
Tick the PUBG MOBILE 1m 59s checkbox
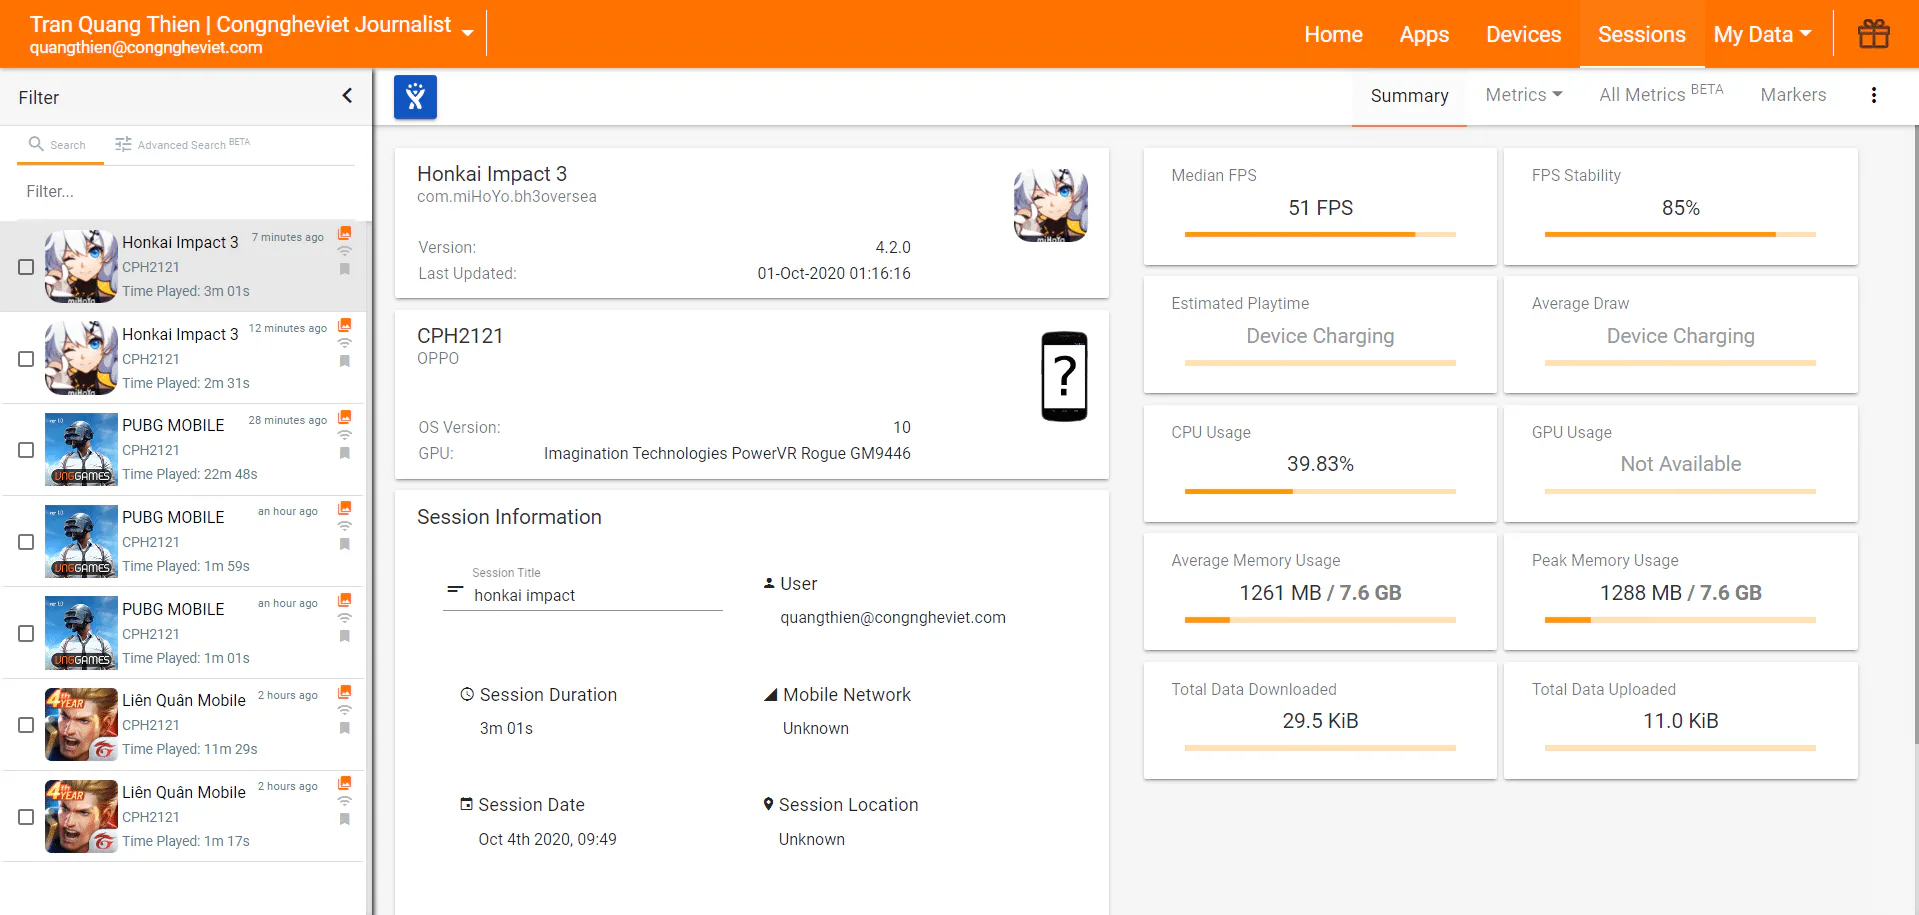click(26, 542)
